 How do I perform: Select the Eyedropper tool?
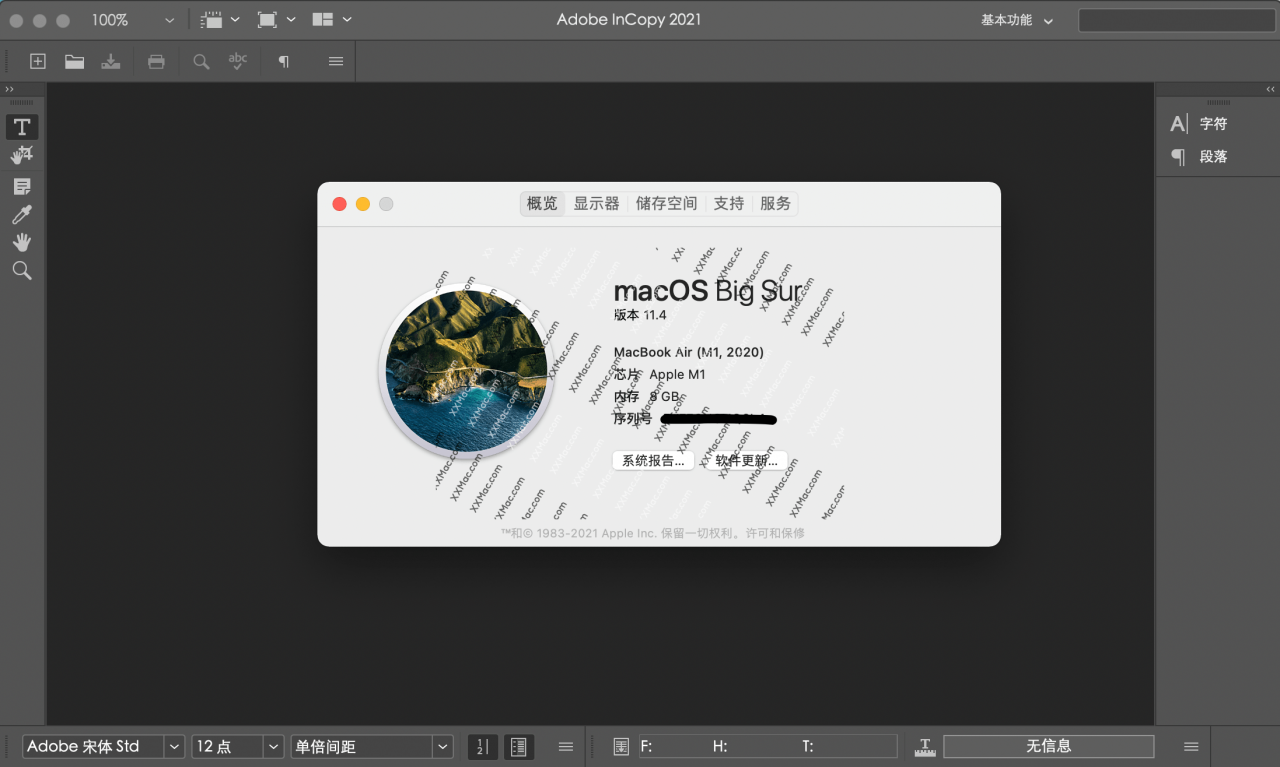(x=22, y=214)
